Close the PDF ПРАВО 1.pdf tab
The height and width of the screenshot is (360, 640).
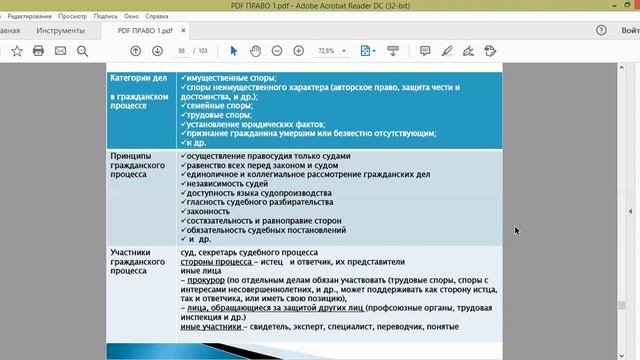pyautogui.click(x=183, y=31)
